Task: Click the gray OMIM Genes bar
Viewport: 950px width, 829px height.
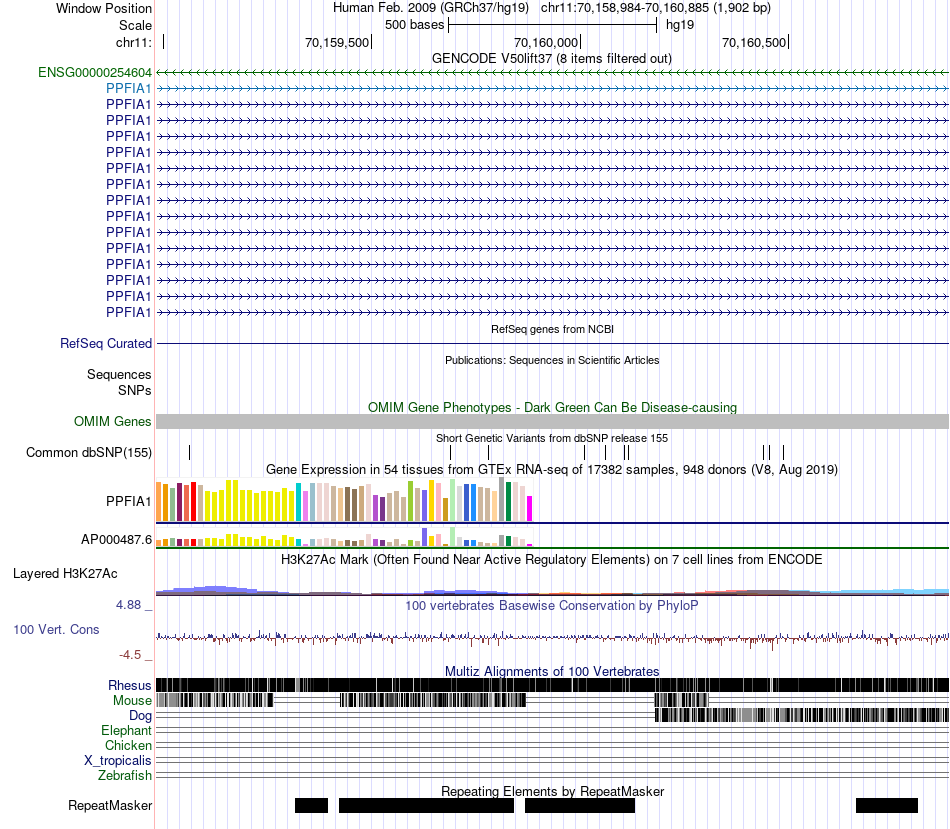Action: pos(552,421)
